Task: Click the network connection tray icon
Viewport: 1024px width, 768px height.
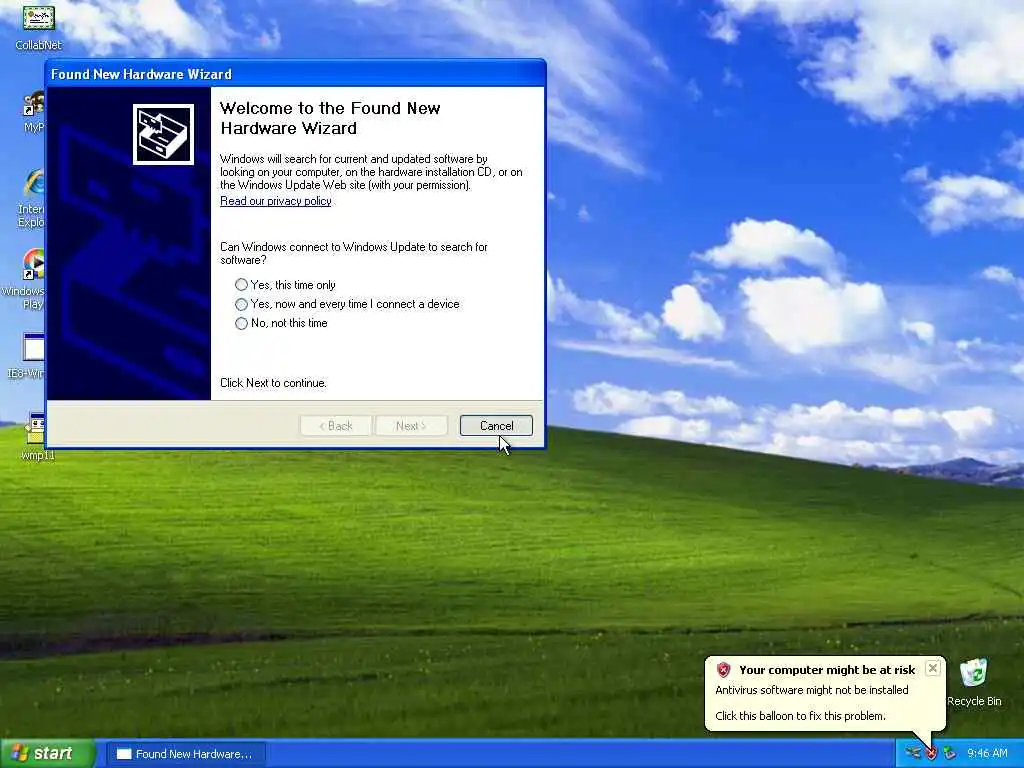Action: [x=913, y=754]
